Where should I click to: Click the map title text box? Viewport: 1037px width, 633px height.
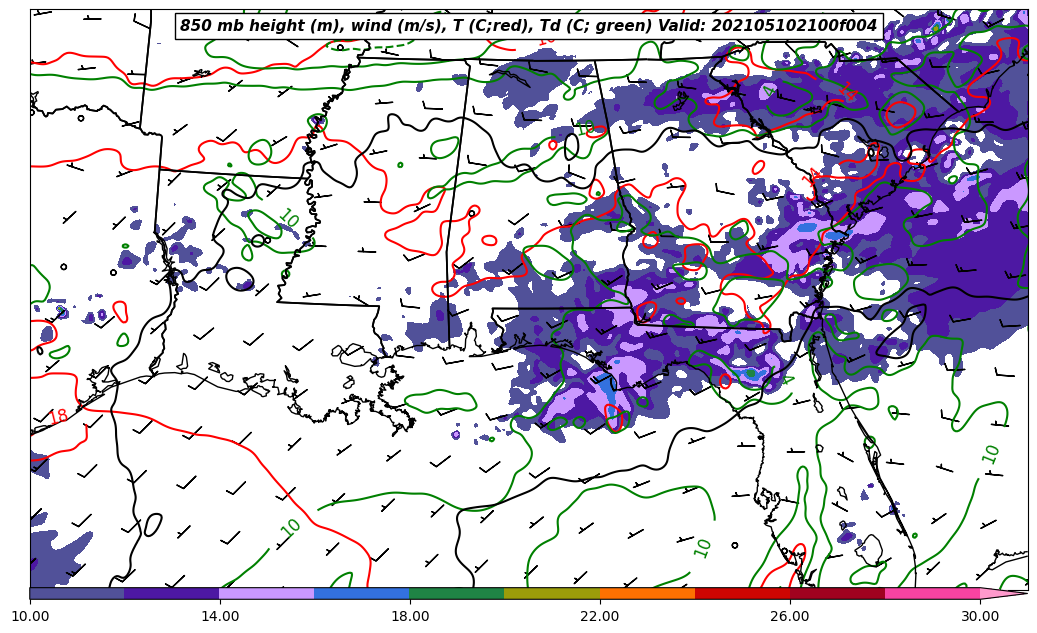tap(529, 26)
